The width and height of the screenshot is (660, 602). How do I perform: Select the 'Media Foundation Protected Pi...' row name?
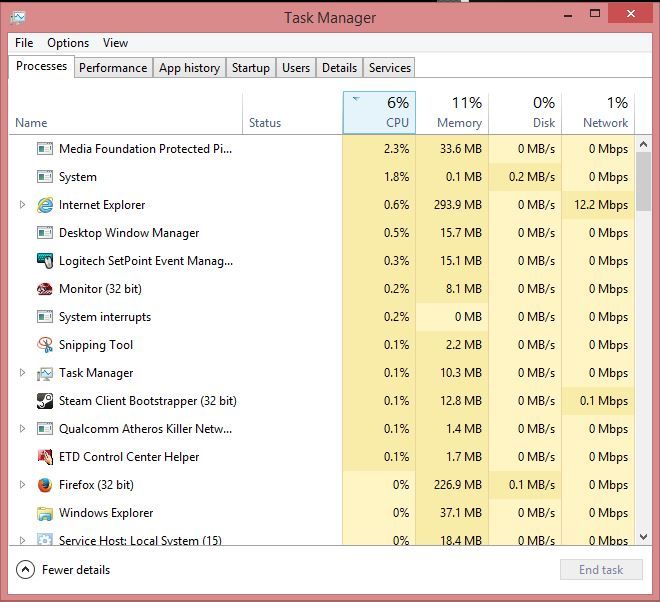146,149
